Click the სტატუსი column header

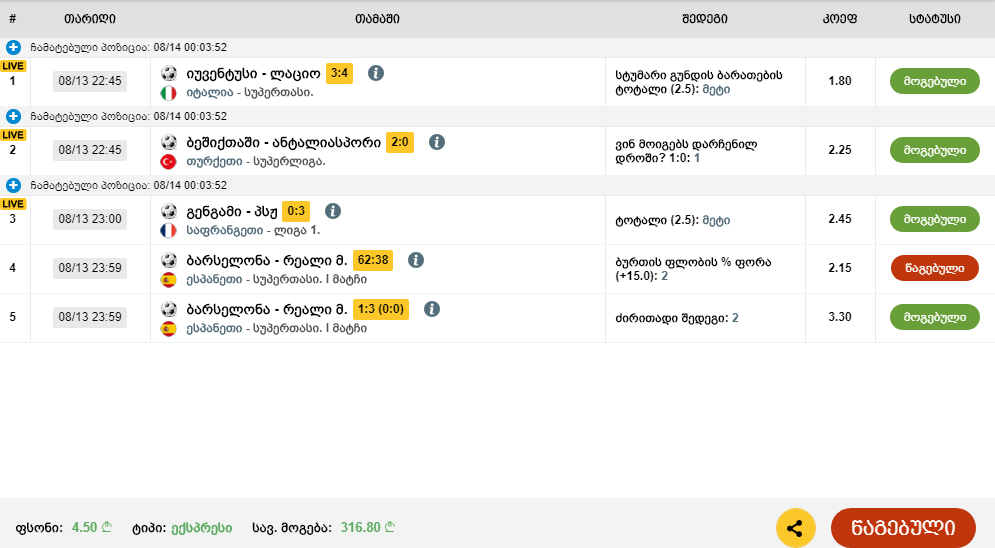[935, 19]
